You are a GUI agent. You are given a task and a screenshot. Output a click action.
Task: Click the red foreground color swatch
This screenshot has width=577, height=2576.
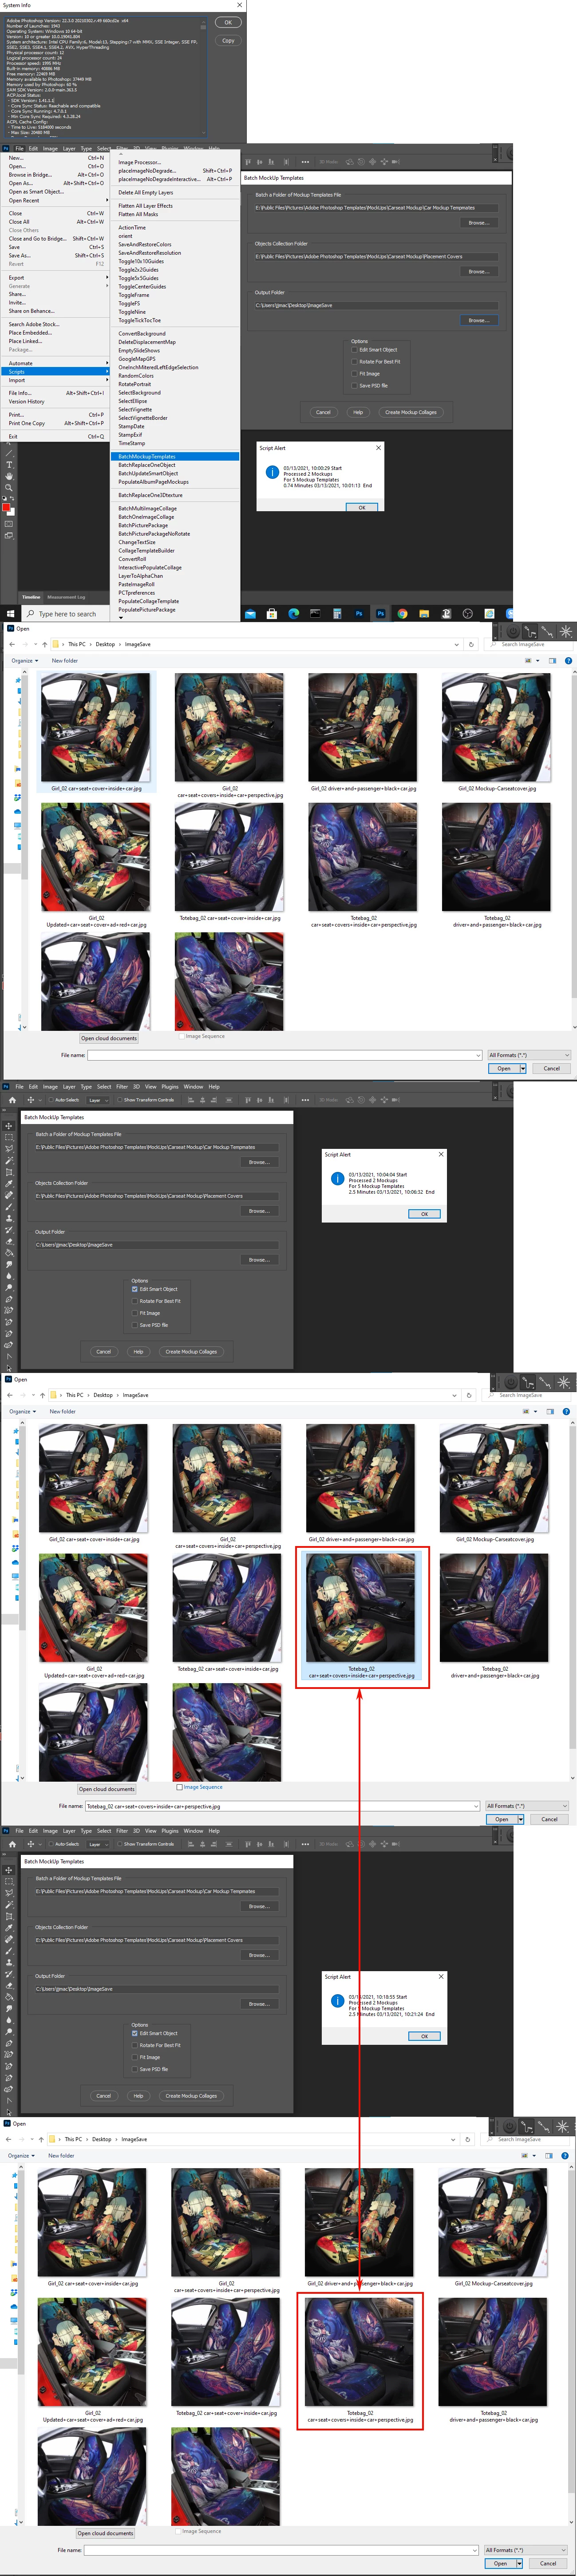[7, 507]
